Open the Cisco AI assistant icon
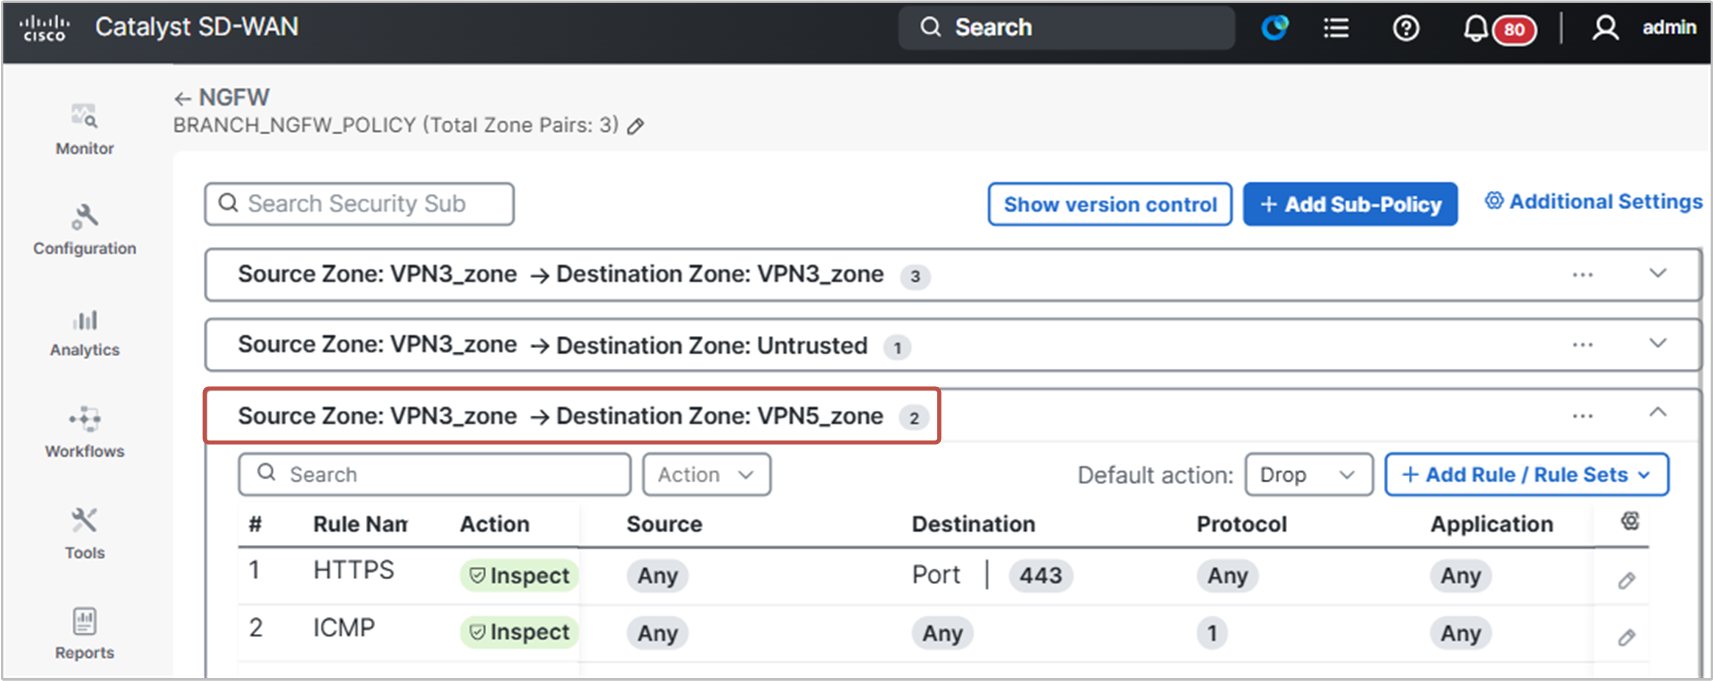The height and width of the screenshot is (681, 1714). point(1275,28)
